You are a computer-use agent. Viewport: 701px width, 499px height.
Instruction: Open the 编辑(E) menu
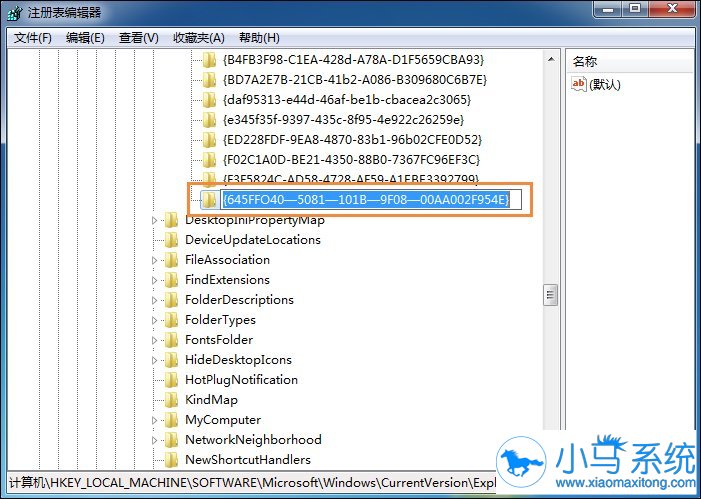point(85,38)
